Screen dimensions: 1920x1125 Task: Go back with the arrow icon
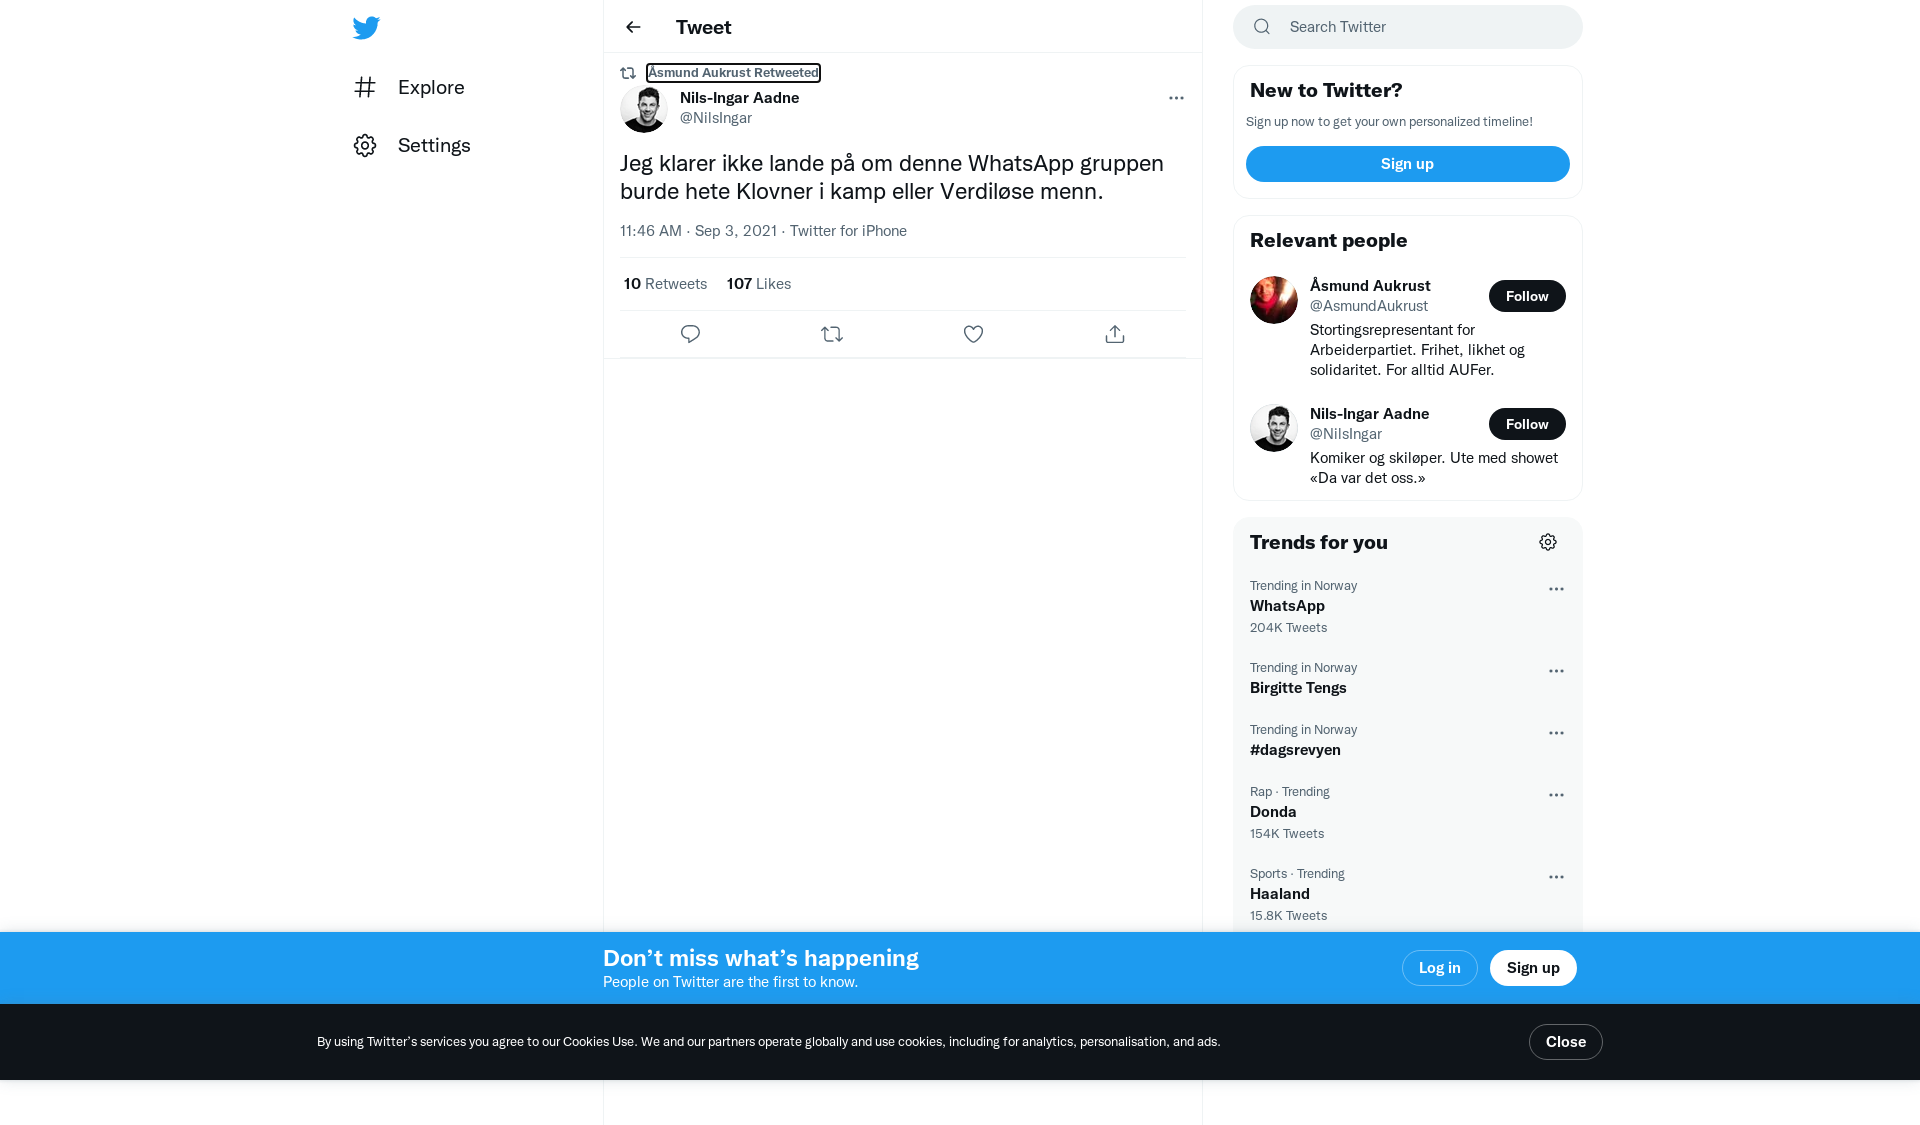click(633, 27)
